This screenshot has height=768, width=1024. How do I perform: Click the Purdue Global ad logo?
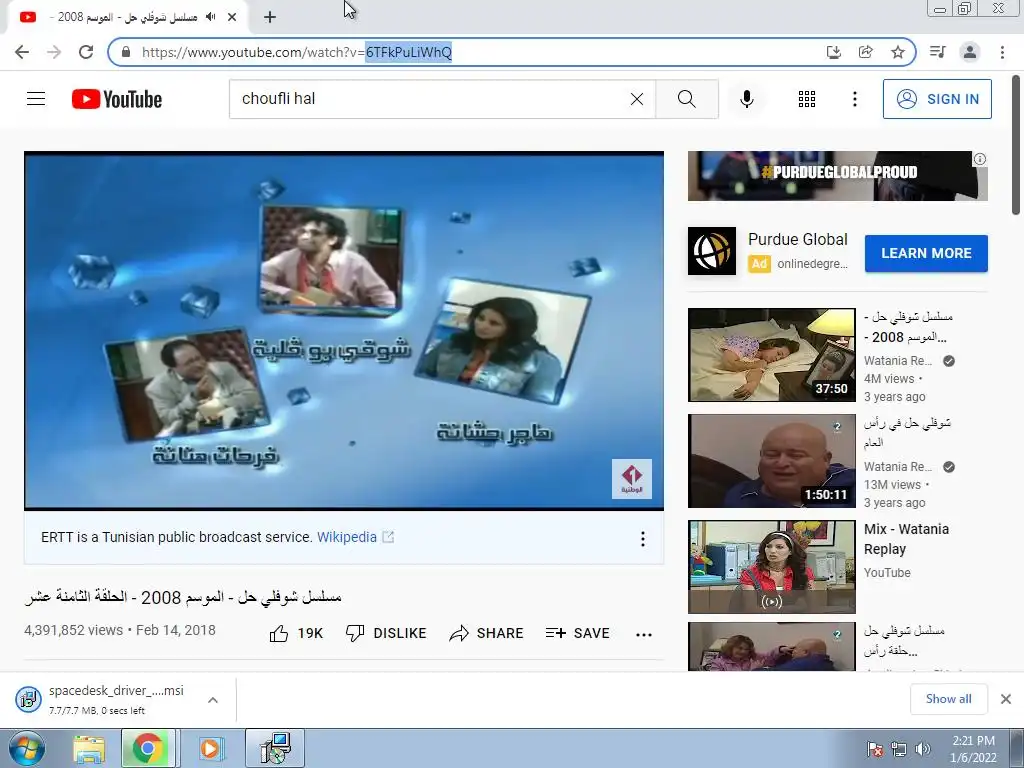[712, 251]
